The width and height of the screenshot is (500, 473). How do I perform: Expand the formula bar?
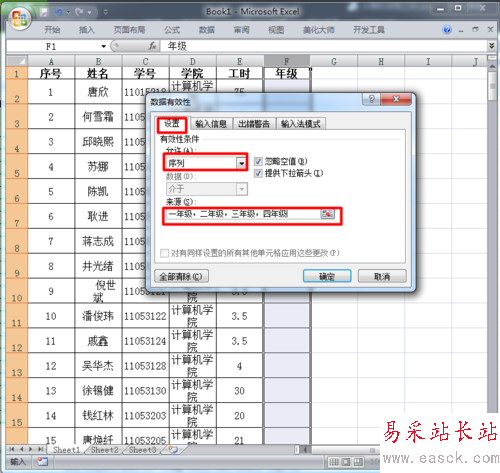click(x=492, y=45)
